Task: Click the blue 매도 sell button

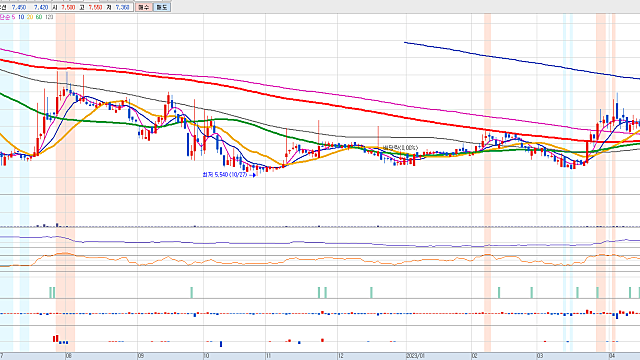Action: 162,7
